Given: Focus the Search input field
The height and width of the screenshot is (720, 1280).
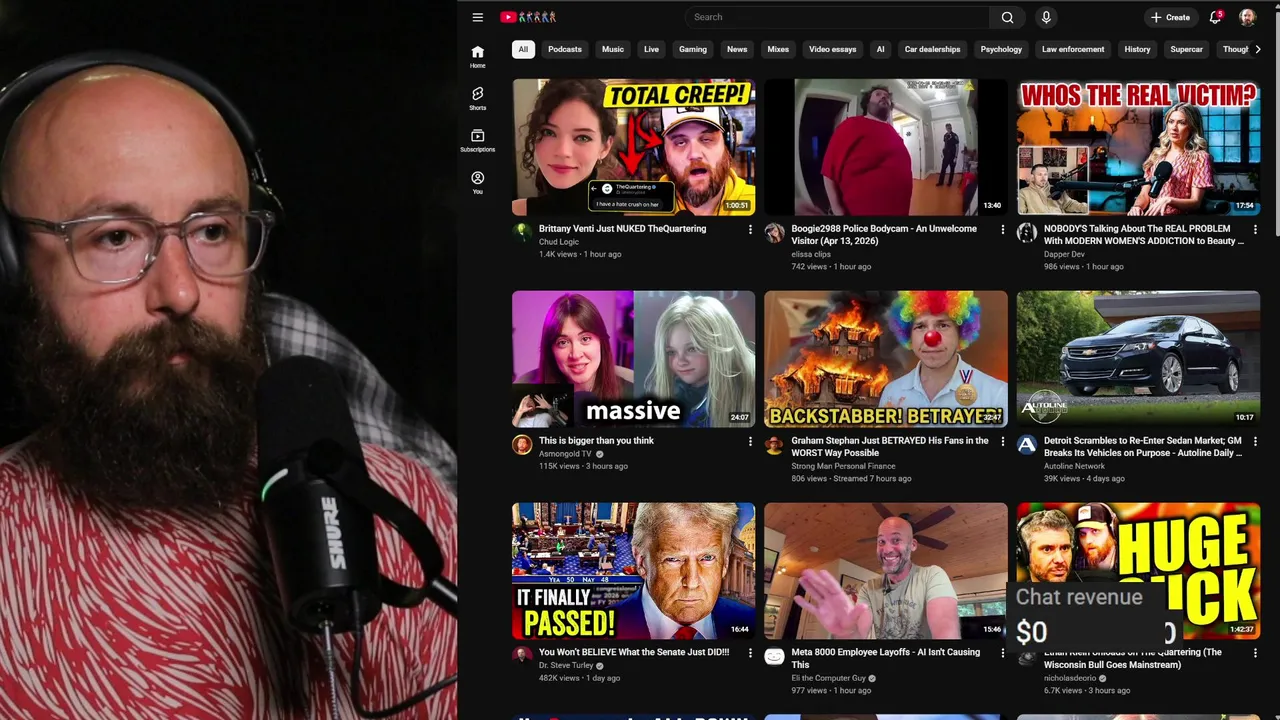Looking at the screenshot, I should point(837,17).
